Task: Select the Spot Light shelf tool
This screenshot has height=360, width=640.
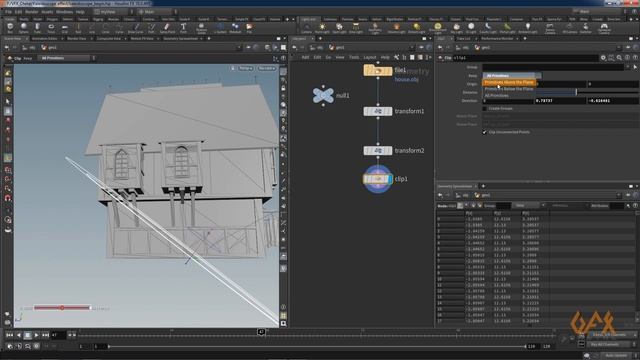Action: [x=339, y=28]
